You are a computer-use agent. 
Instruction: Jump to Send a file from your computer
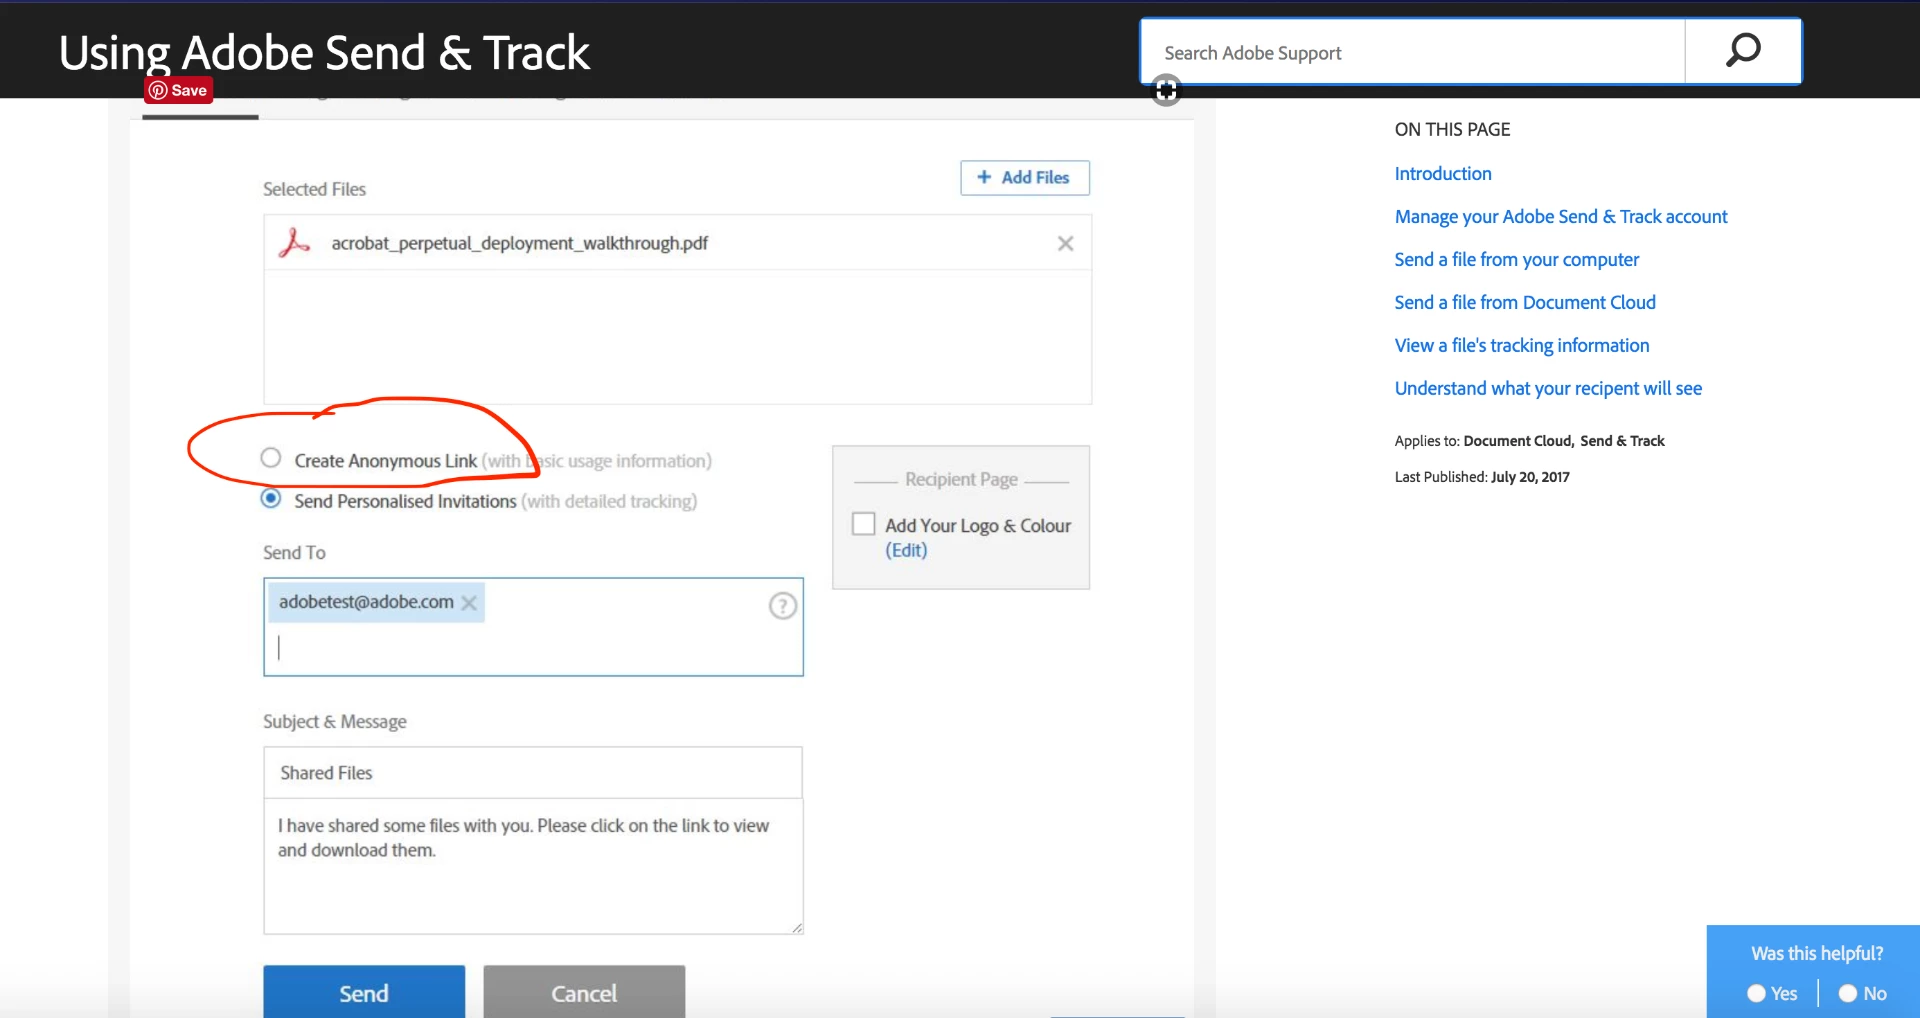coord(1517,260)
